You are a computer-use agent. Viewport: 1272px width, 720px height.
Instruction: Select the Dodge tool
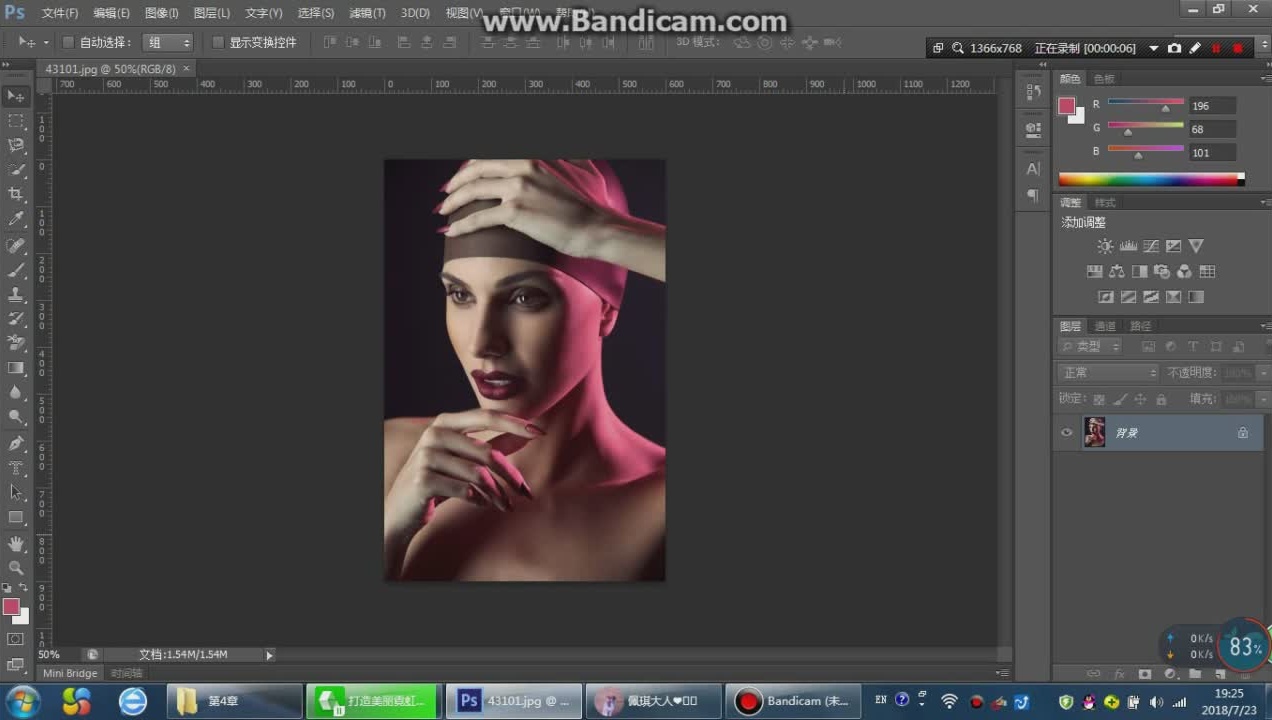(16, 417)
